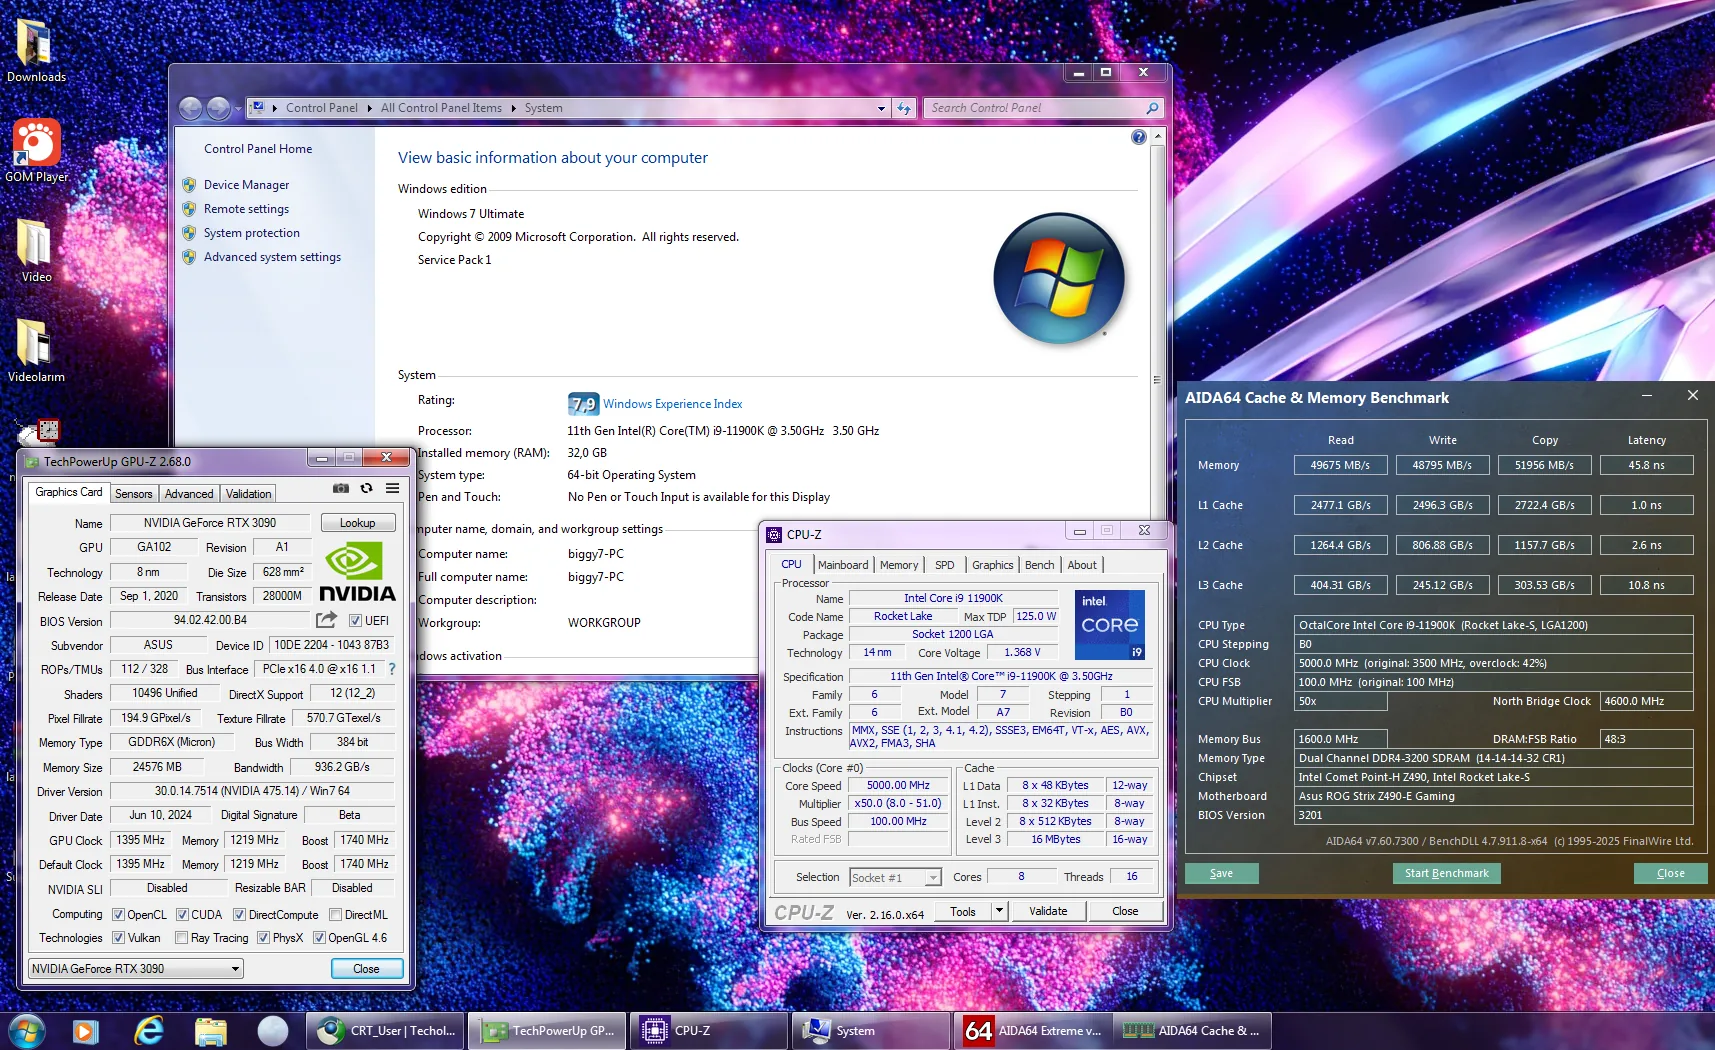Screen dimensions: 1715x1050
Task: Open CPU-Z Mainboard tab
Action: click(843, 565)
